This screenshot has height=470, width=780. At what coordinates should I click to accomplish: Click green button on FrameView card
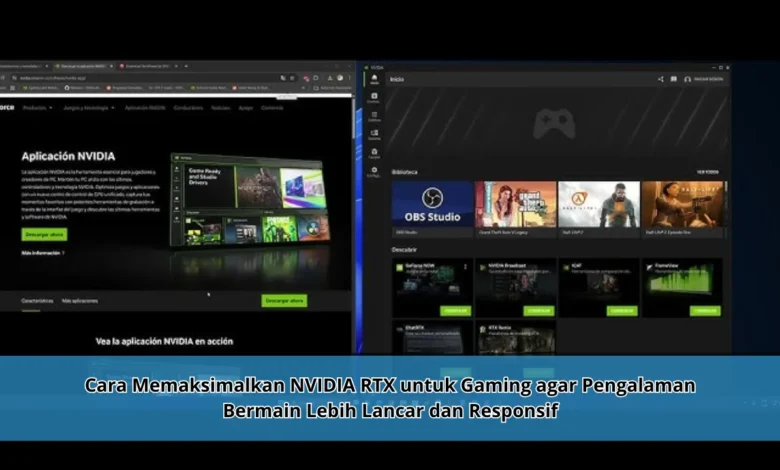click(705, 311)
